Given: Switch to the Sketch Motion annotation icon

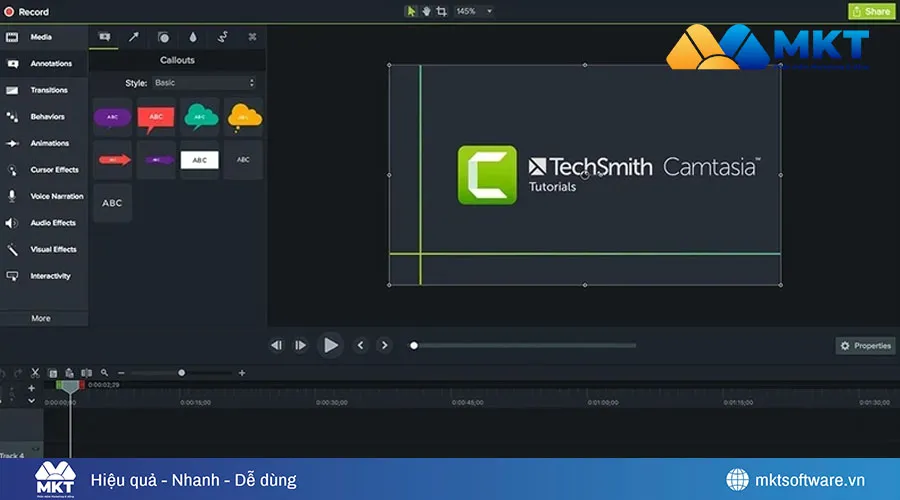Looking at the screenshot, I should [x=223, y=37].
